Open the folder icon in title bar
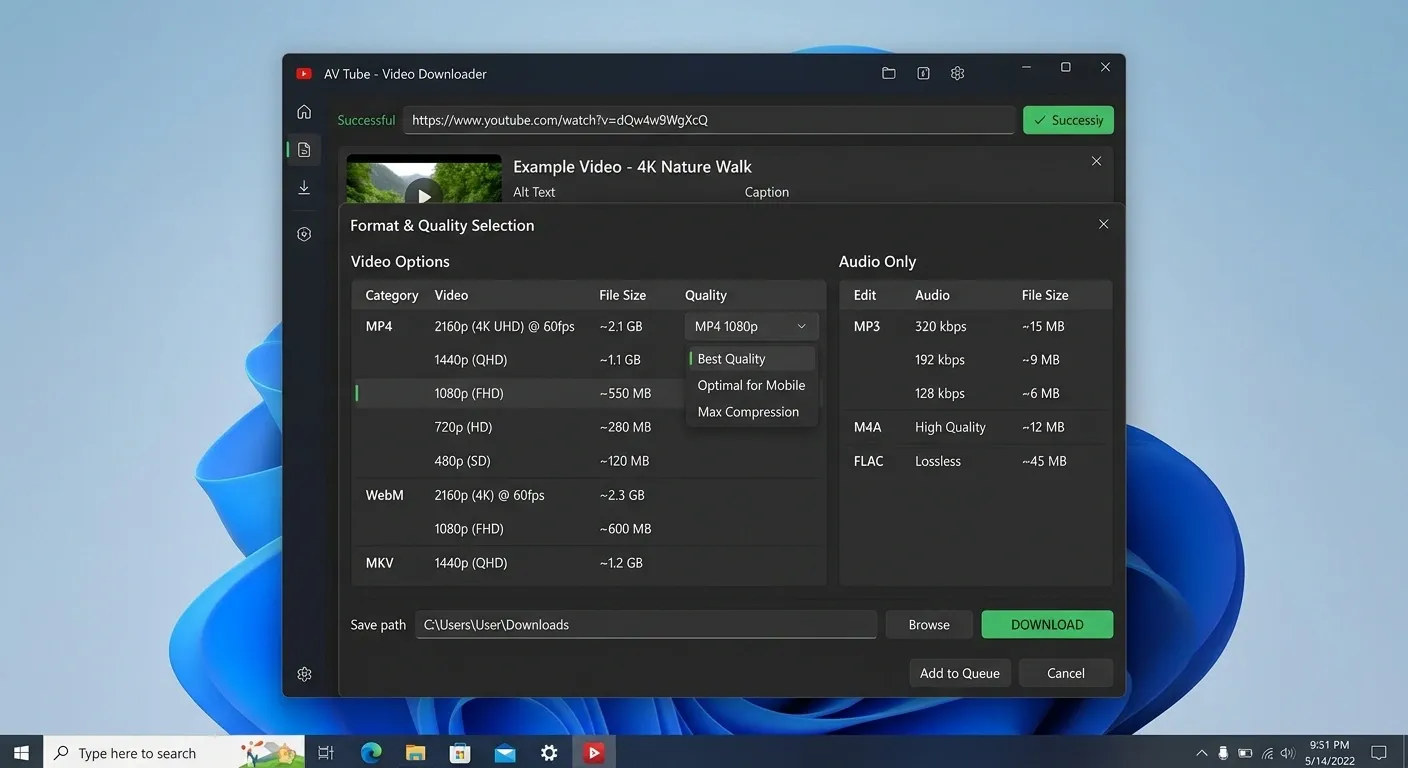Image resolution: width=1408 pixels, height=768 pixels. pyautogui.click(x=888, y=73)
